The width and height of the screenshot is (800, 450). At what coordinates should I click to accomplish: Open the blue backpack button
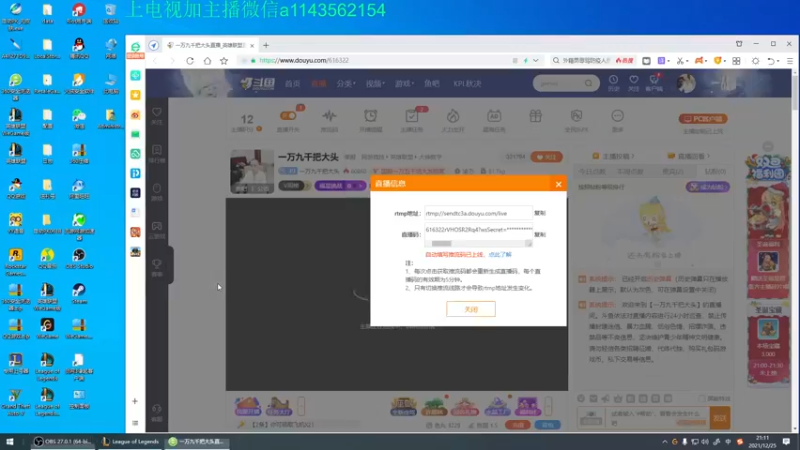point(547,425)
